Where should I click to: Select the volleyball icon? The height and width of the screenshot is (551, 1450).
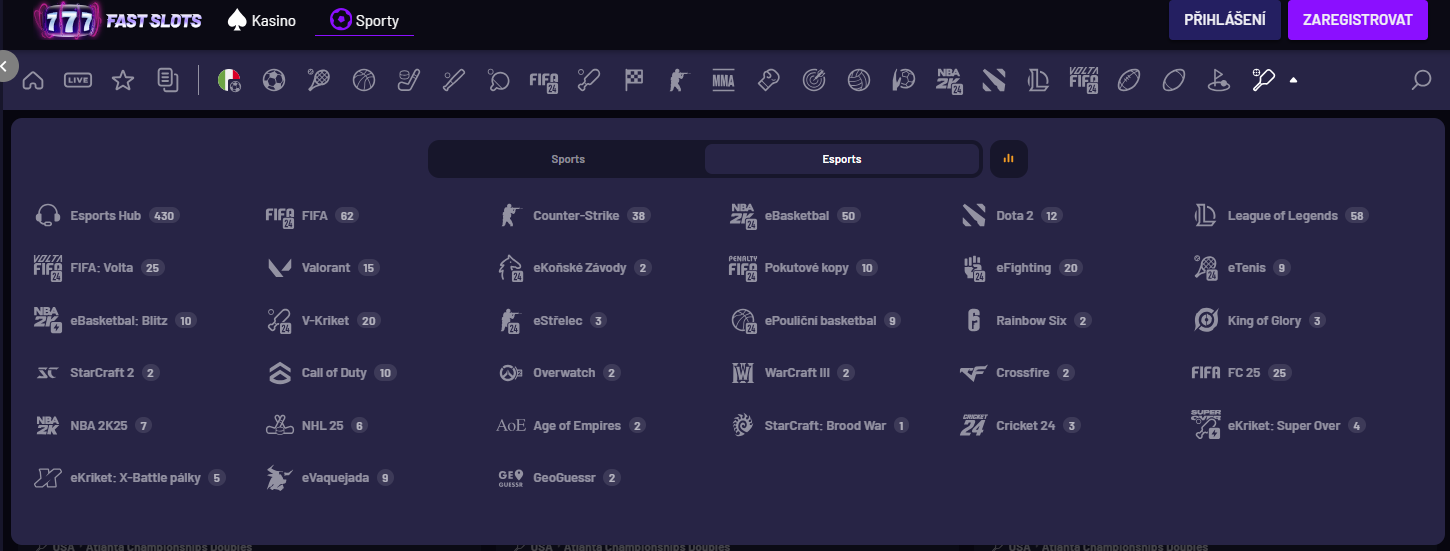click(x=859, y=81)
